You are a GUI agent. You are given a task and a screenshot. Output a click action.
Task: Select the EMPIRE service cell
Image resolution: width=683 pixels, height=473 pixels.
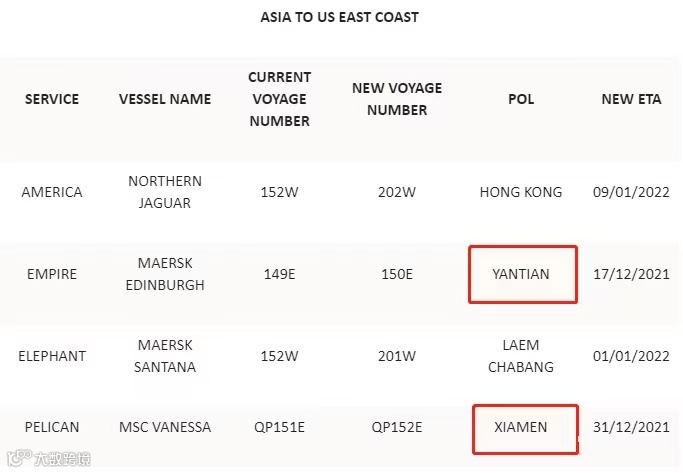(52, 274)
